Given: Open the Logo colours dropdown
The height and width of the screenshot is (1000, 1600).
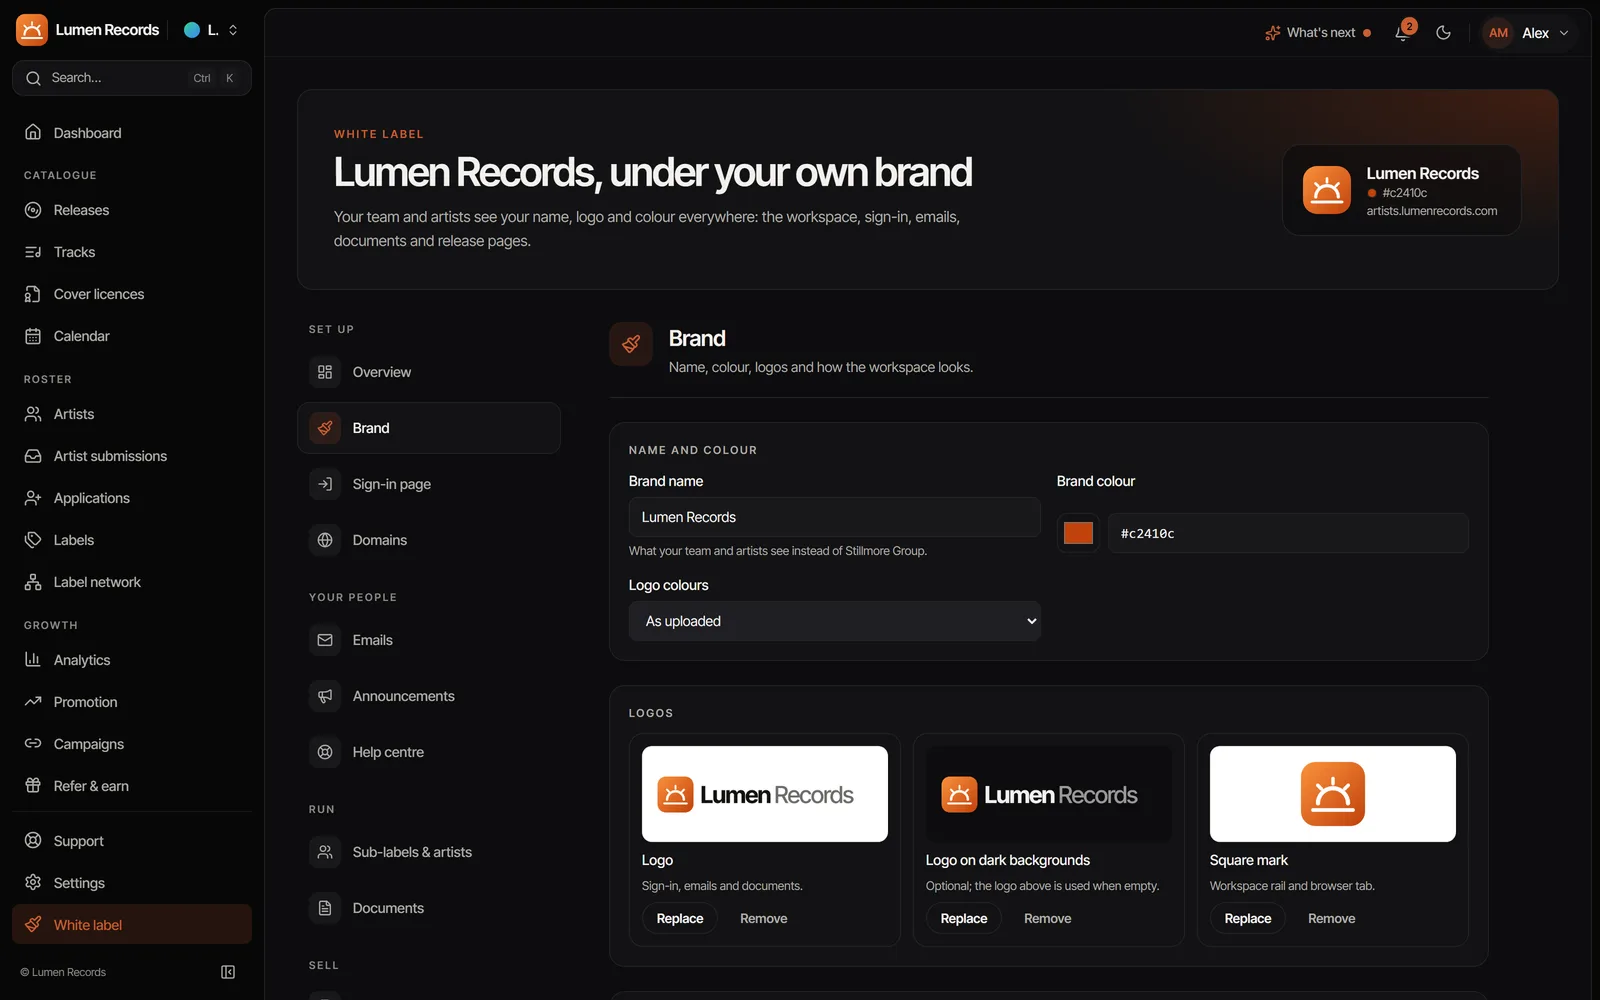Looking at the screenshot, I should click(835, 621).
